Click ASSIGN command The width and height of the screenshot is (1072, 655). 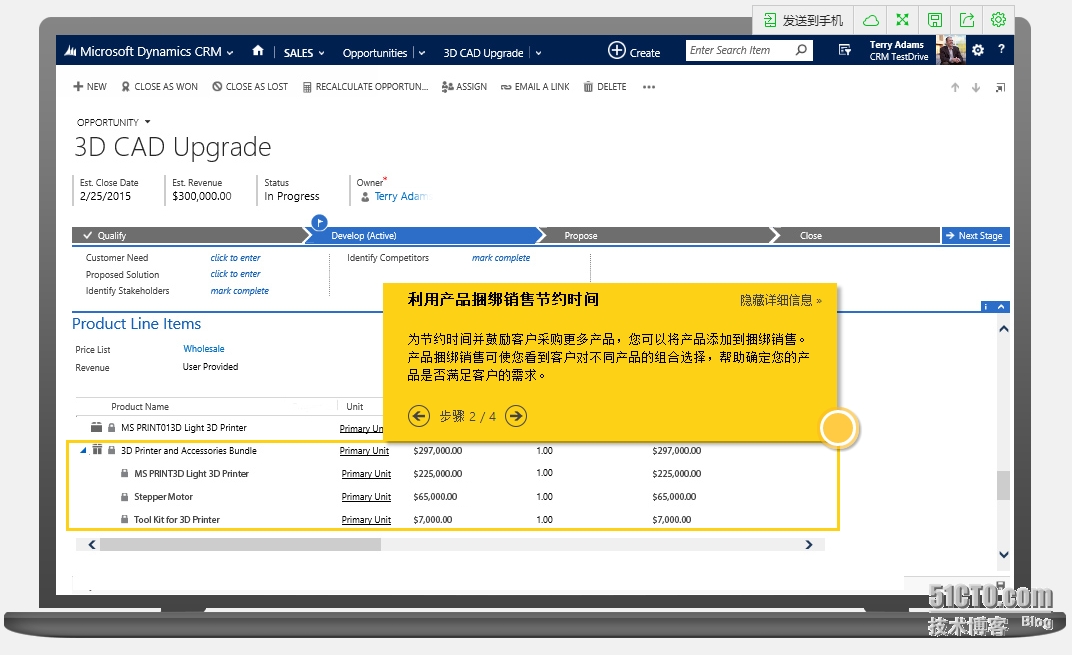pyautogui.click(x=464, y=87)
